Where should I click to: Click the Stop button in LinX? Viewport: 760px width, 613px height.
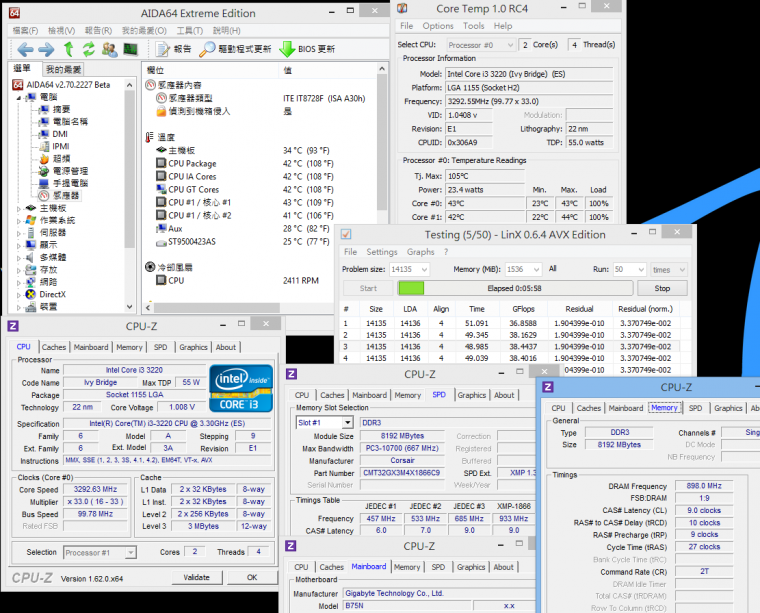662,288
